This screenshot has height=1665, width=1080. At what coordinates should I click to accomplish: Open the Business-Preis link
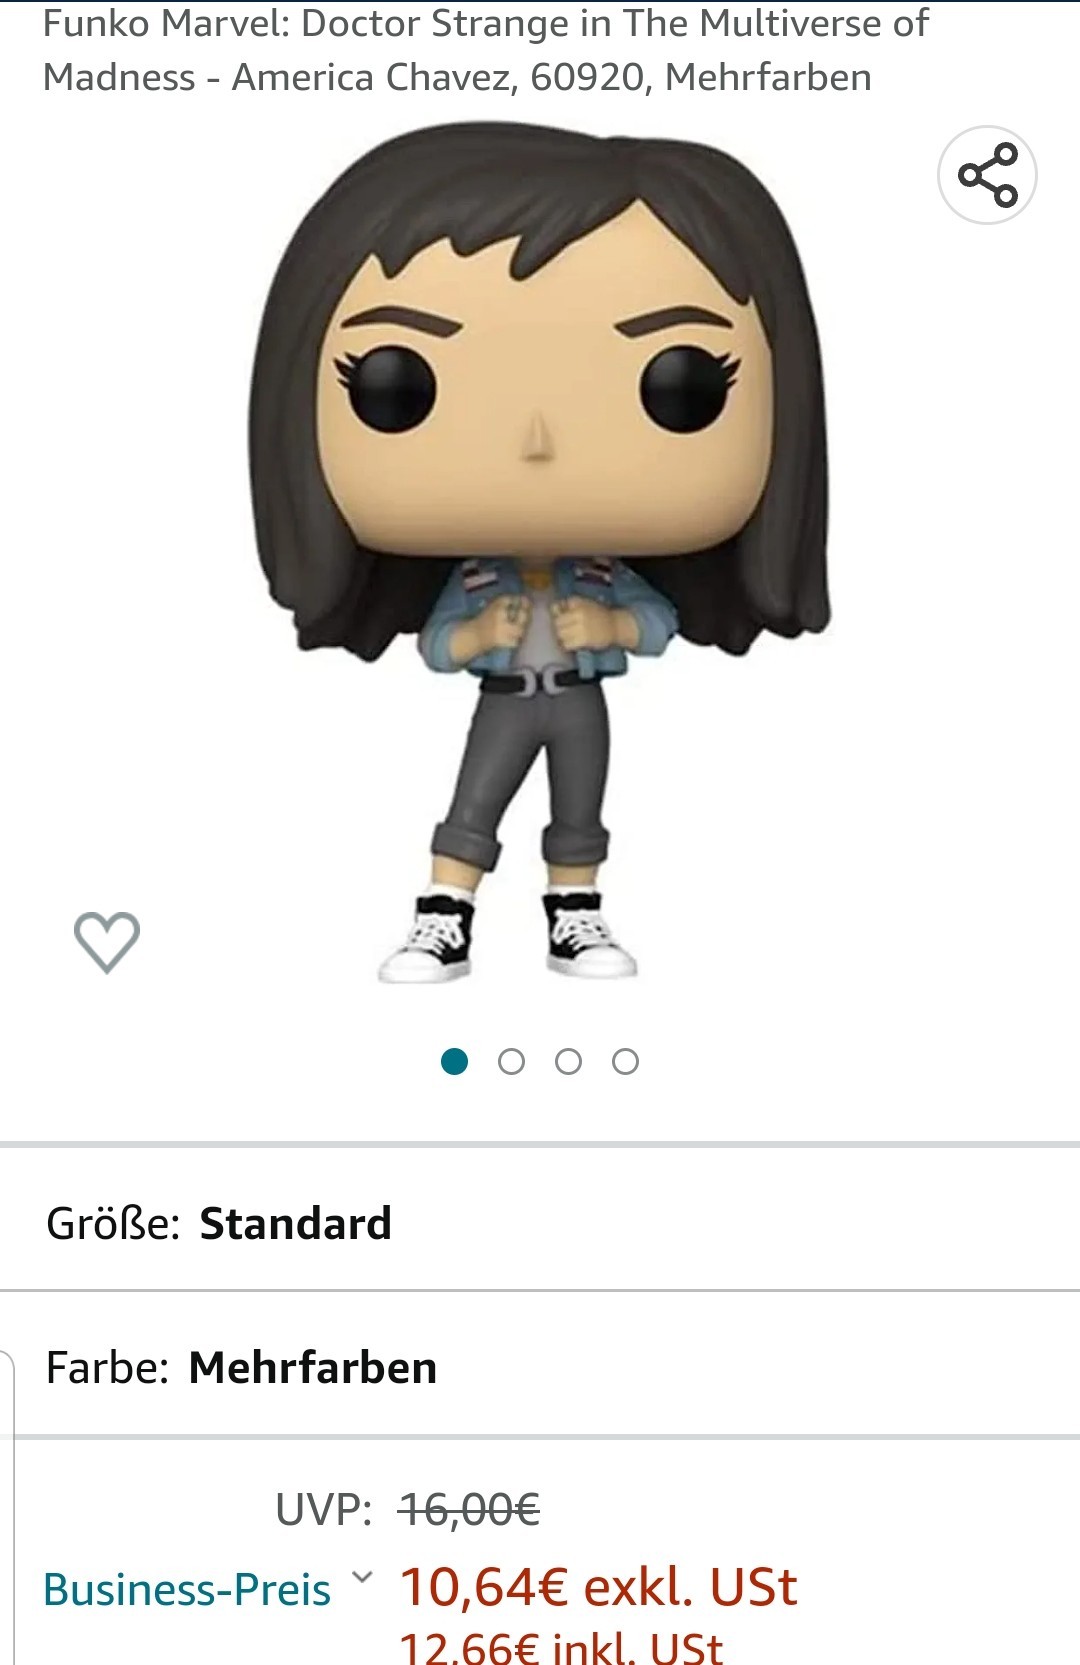click(187, 1589)
